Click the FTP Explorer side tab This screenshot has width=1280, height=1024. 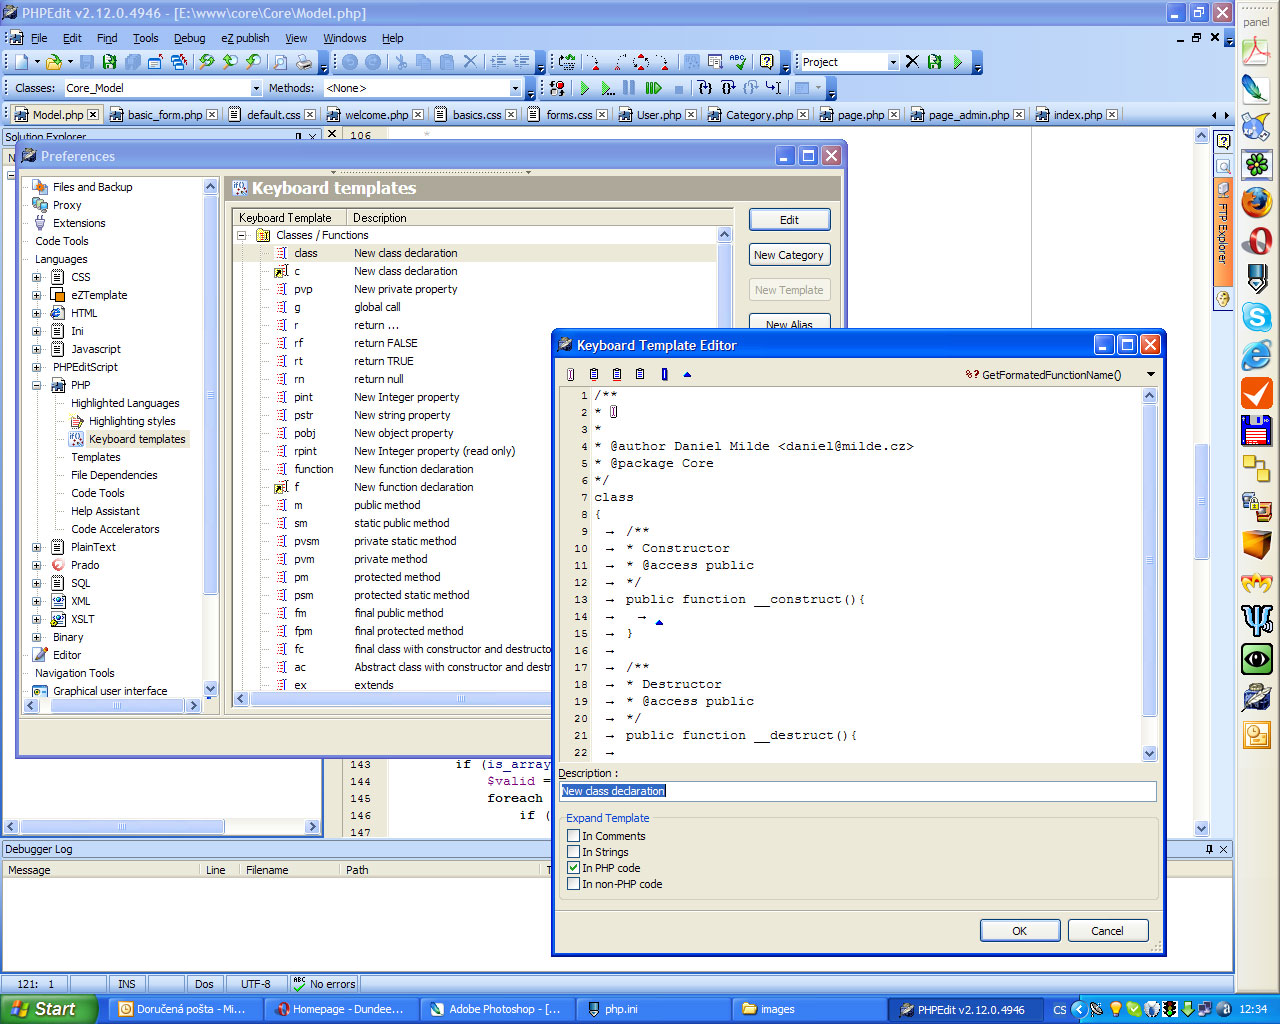click(1222, 232)
